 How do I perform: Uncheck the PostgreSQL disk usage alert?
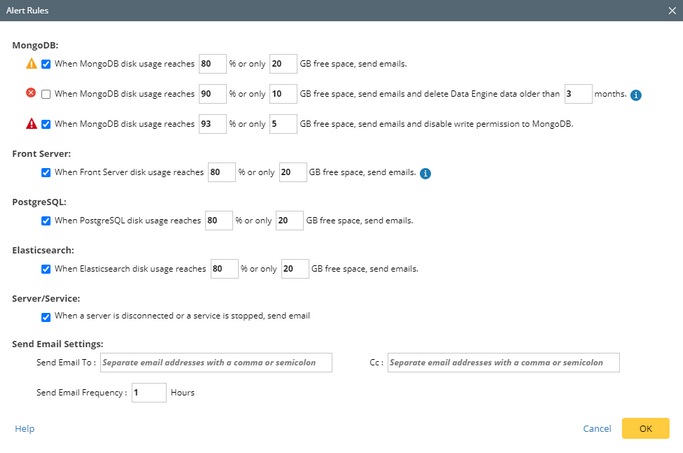point(46,220)
